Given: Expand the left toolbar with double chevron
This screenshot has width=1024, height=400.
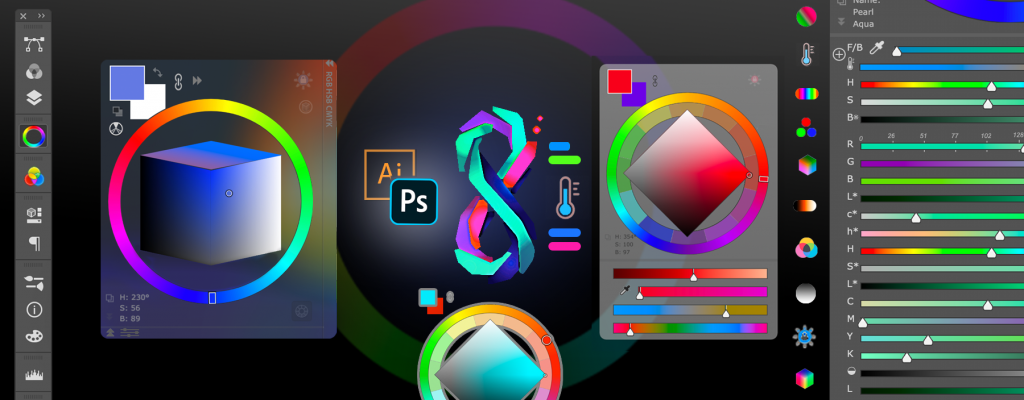Looking at the screenshot, I should tap(41, 16).
